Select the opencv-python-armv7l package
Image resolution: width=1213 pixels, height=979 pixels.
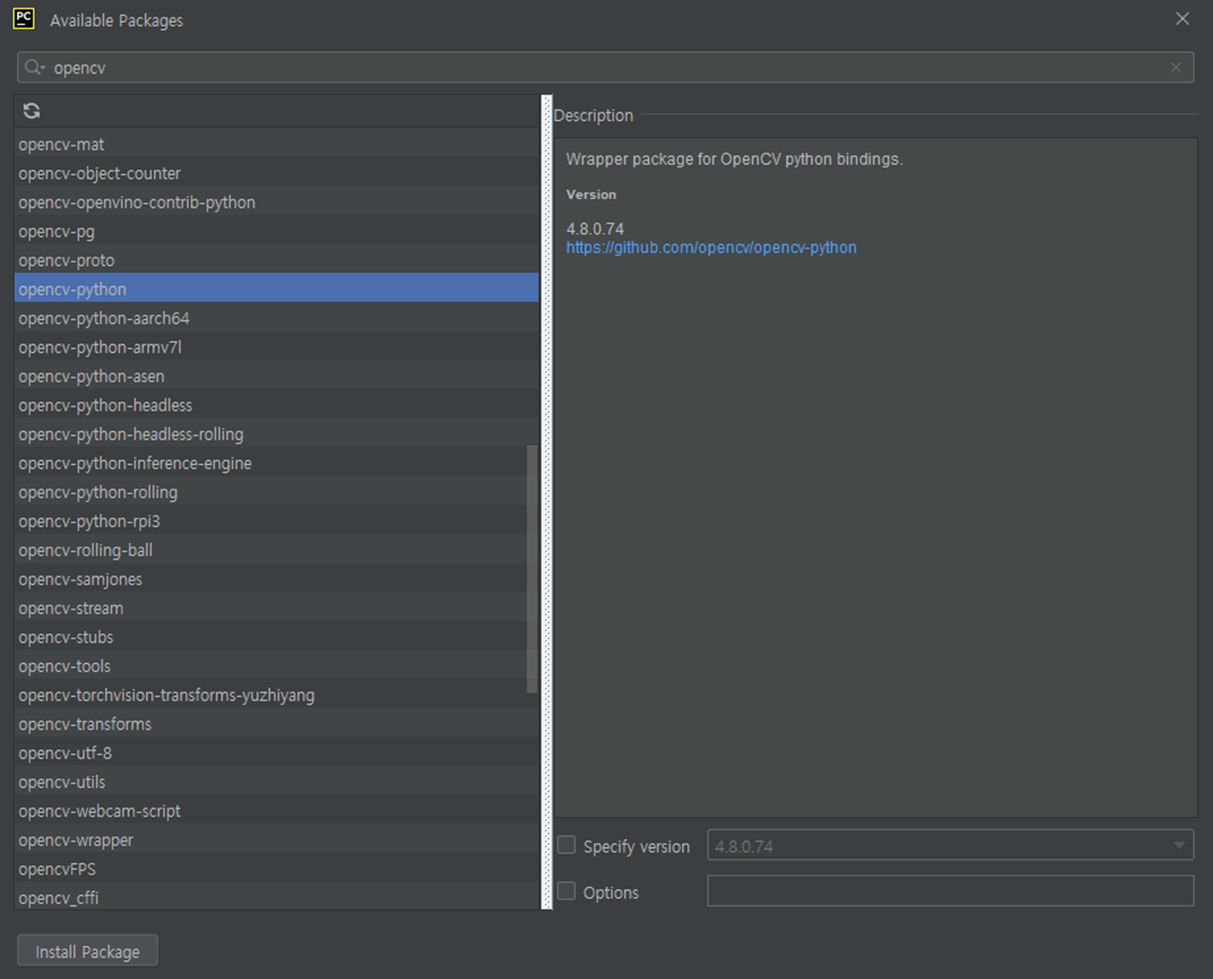[x=277, y=347]
